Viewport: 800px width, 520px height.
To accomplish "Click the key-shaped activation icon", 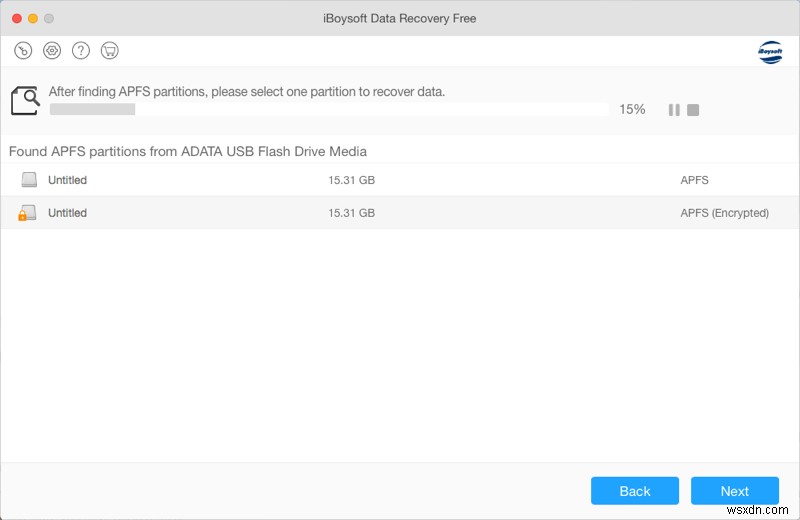I will click(x=24, y=50).
